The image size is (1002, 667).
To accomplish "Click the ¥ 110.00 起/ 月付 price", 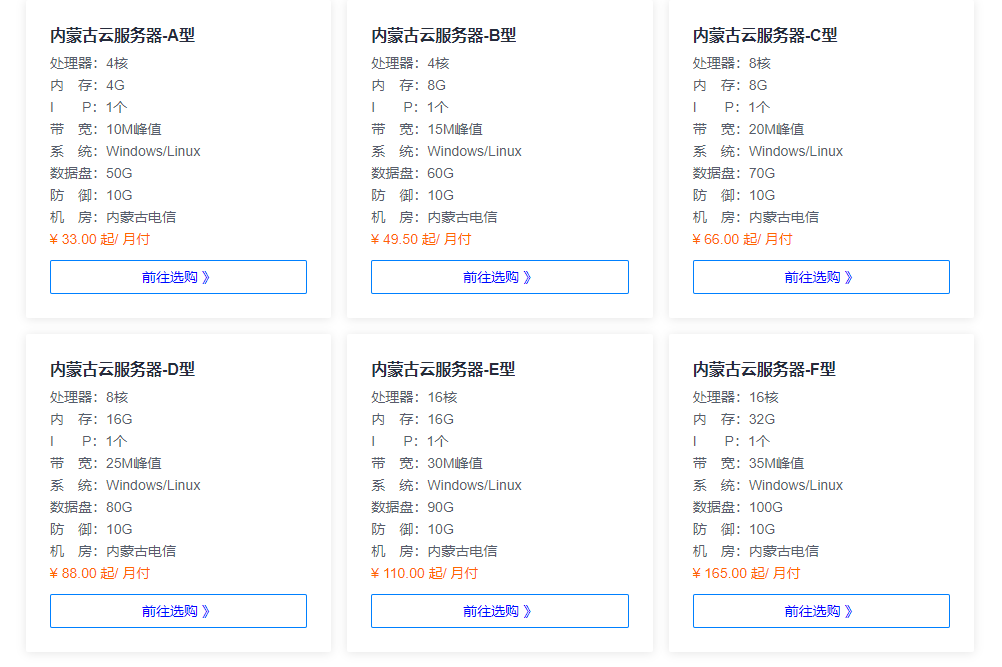I will (x=424, y=573).
